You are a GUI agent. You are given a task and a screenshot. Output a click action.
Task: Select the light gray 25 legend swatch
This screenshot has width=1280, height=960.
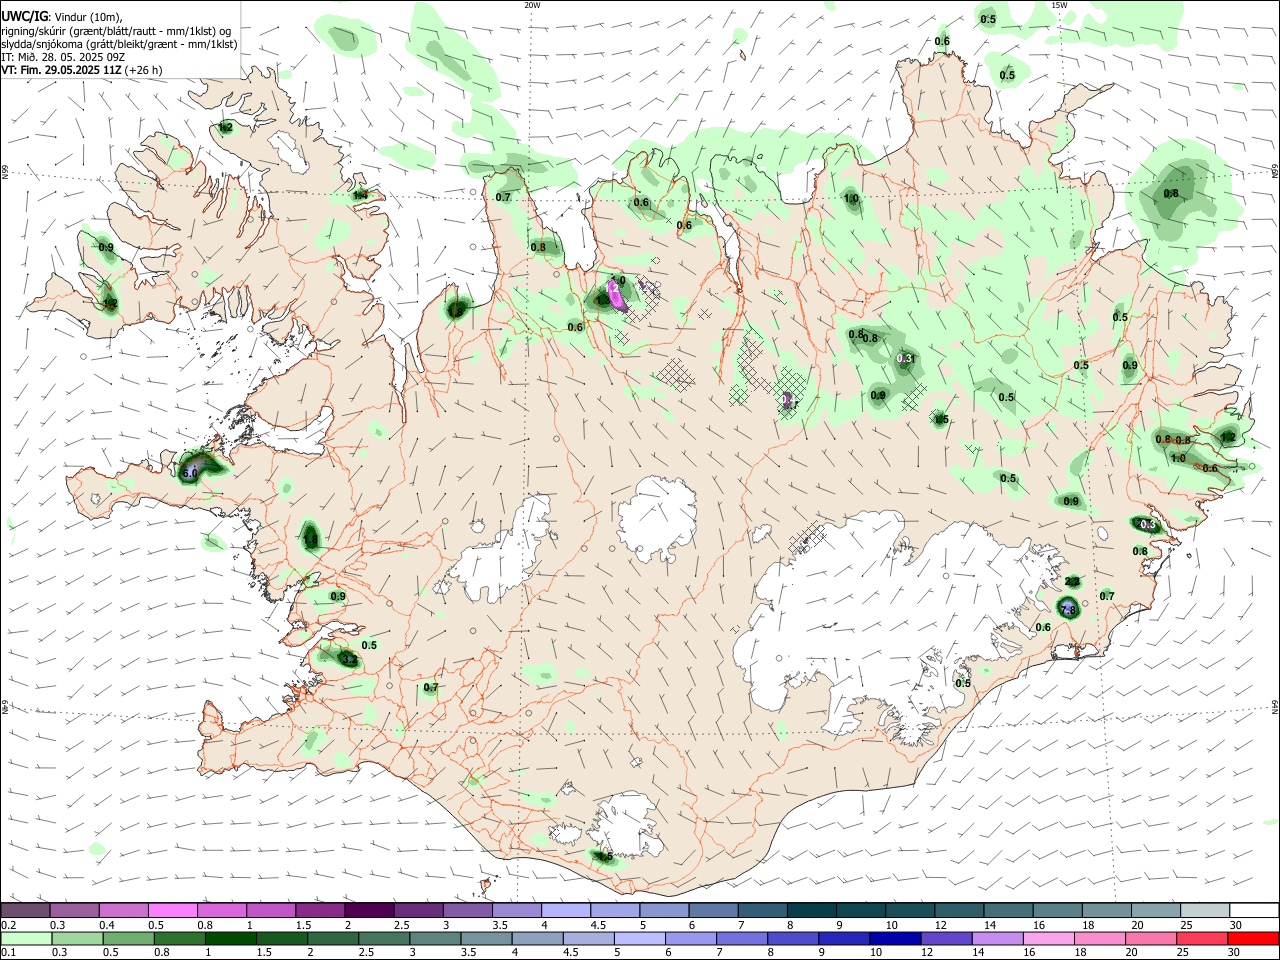point(1205,910)
